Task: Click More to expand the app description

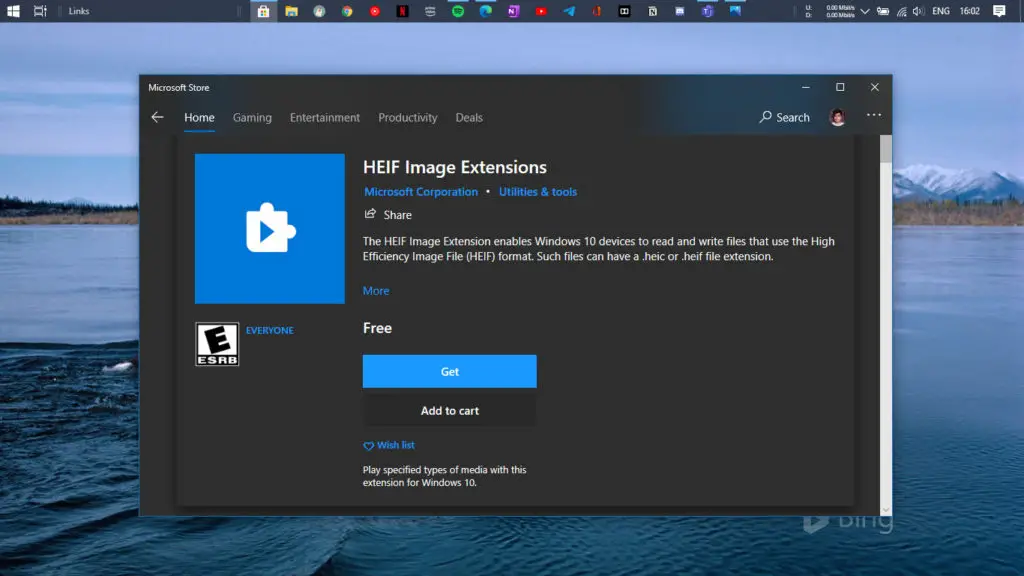Action: 375,290
